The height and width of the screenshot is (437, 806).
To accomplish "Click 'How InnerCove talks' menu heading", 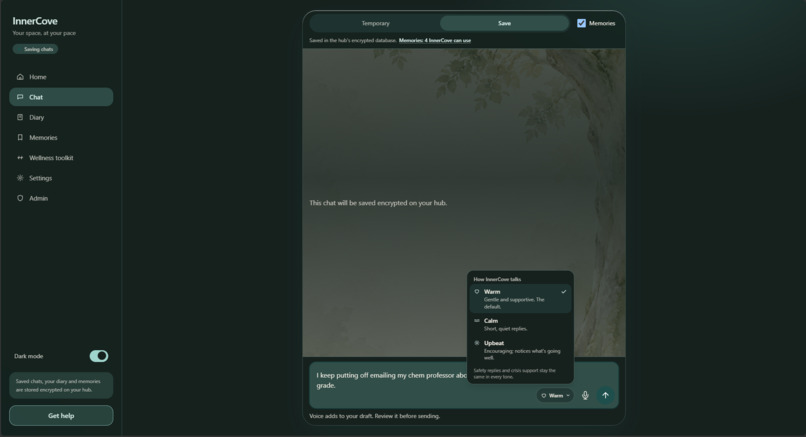I will coord(497,279).
